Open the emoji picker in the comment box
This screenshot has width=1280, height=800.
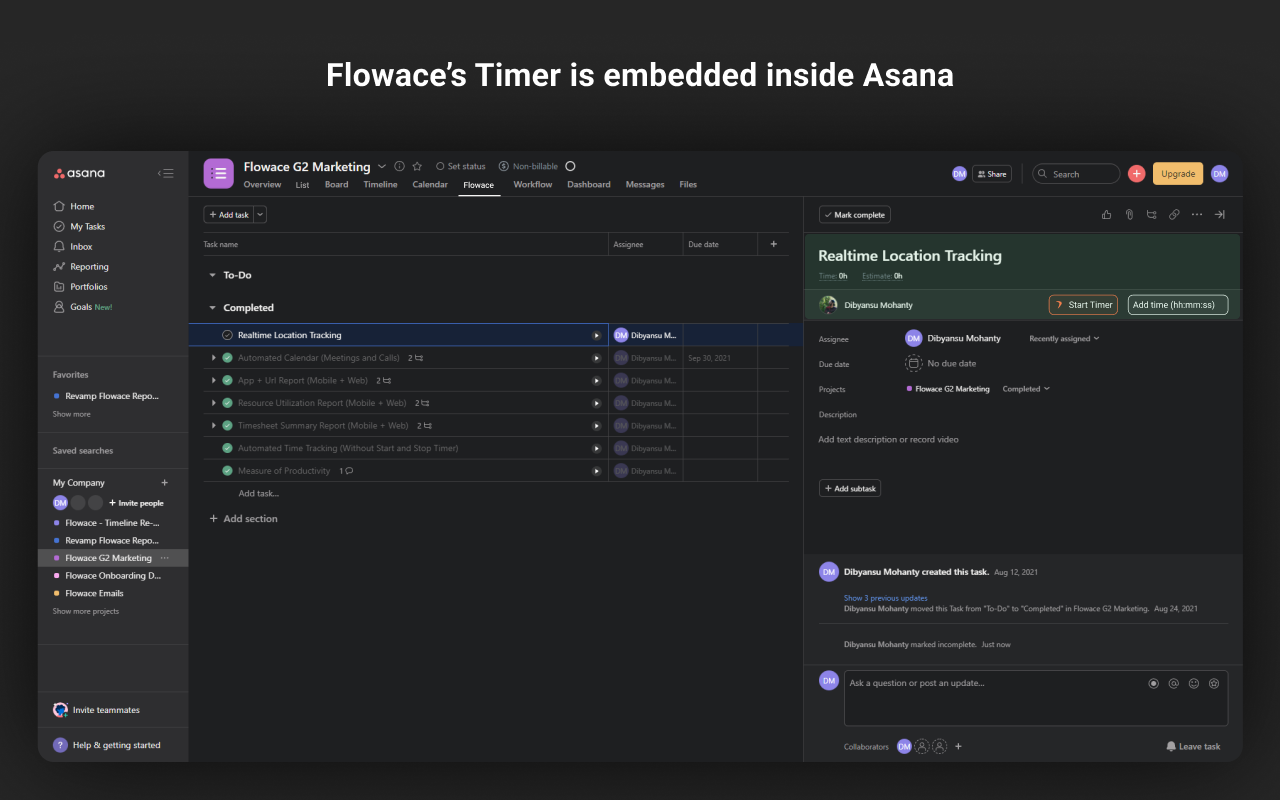pyautogui.click(x=1194, y=684)
